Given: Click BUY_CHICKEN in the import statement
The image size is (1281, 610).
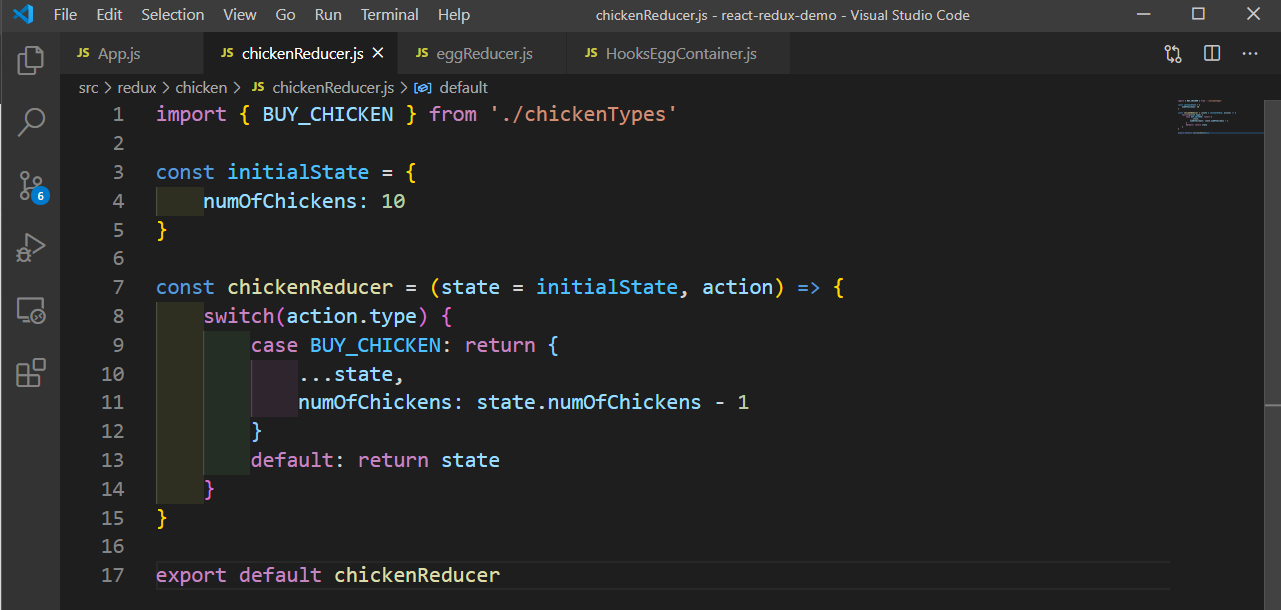Looking at the screenshot, I should [328, 114].
